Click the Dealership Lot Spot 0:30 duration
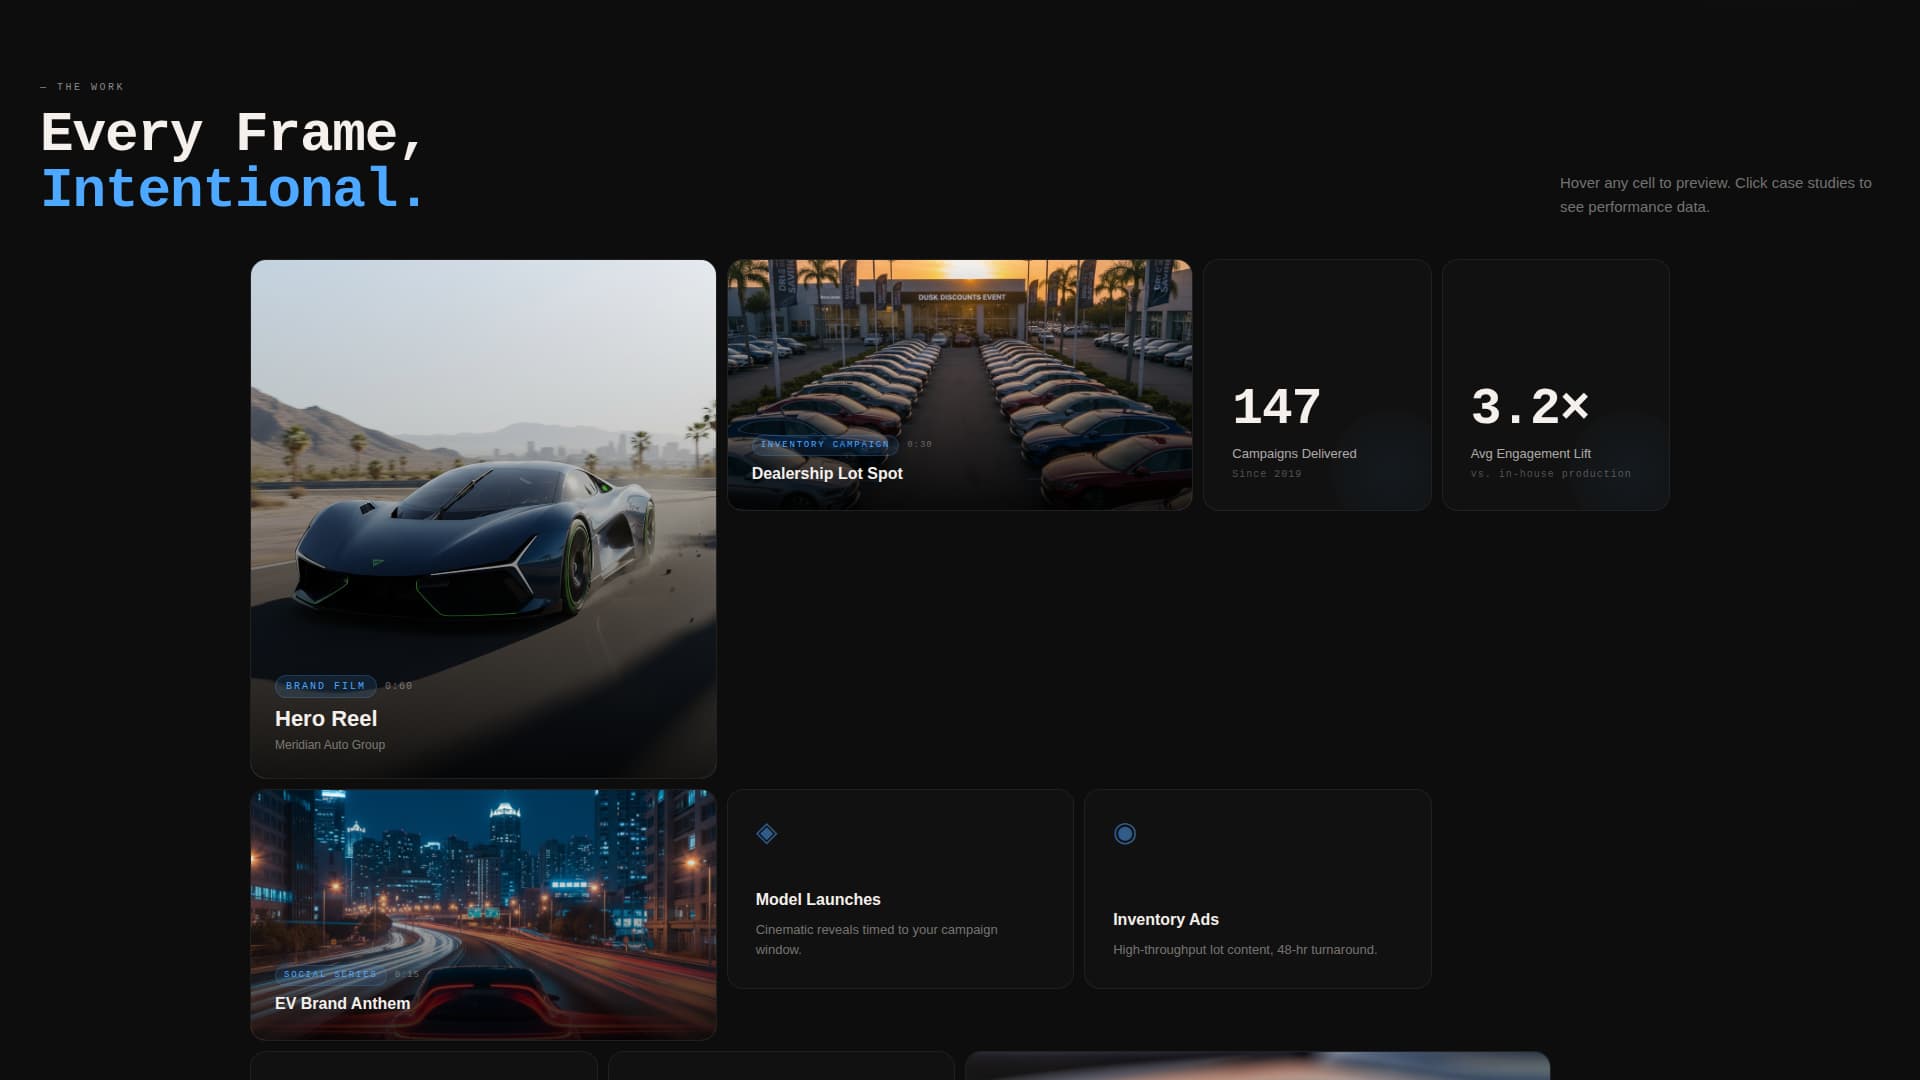Screen dimensions: 1920x1080 [920, 444]
